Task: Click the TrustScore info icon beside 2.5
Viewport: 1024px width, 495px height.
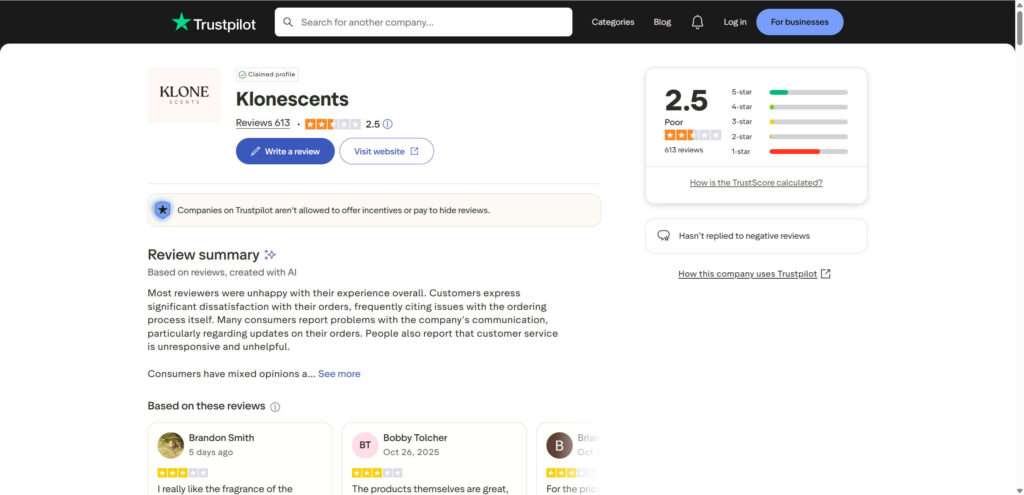Action: pos(388,124)
